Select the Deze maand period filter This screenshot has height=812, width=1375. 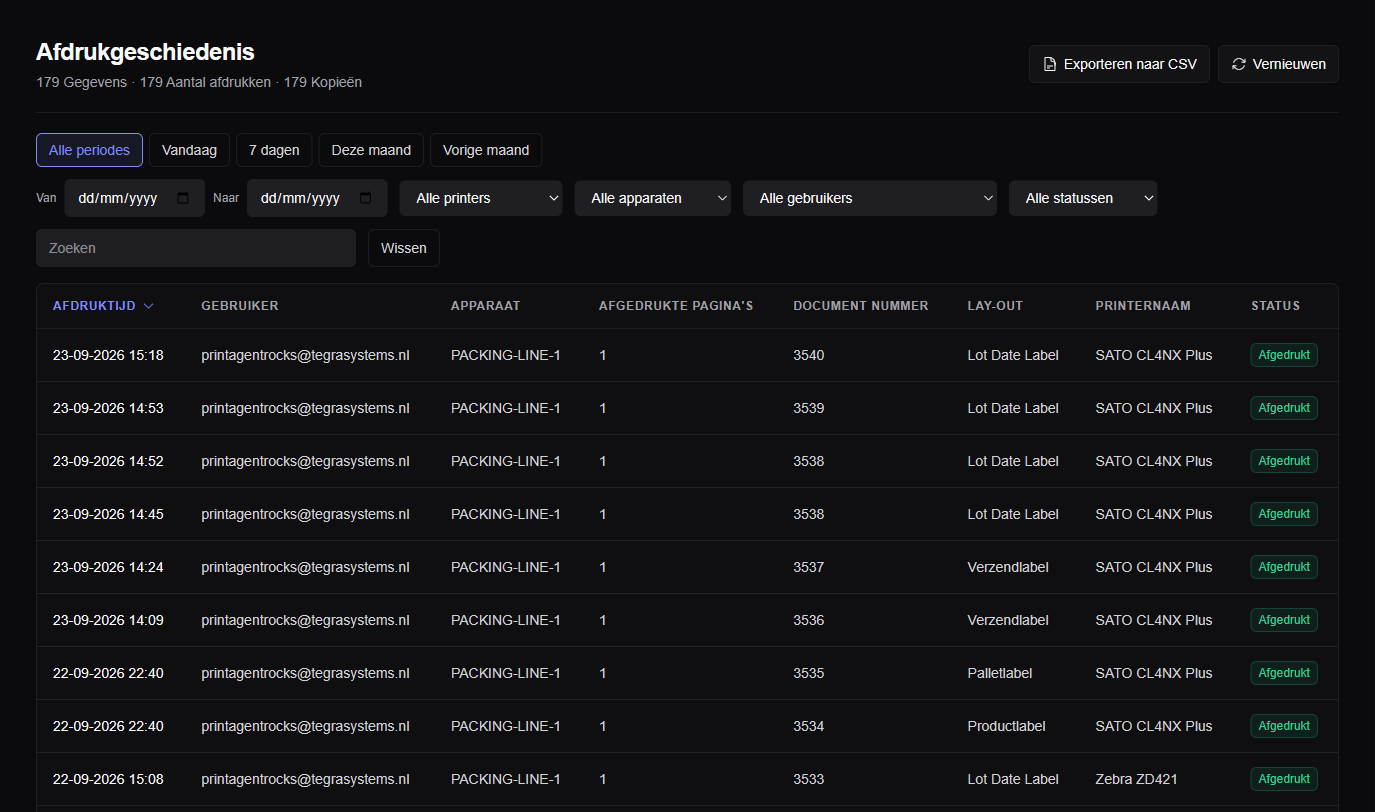point(371,150)
